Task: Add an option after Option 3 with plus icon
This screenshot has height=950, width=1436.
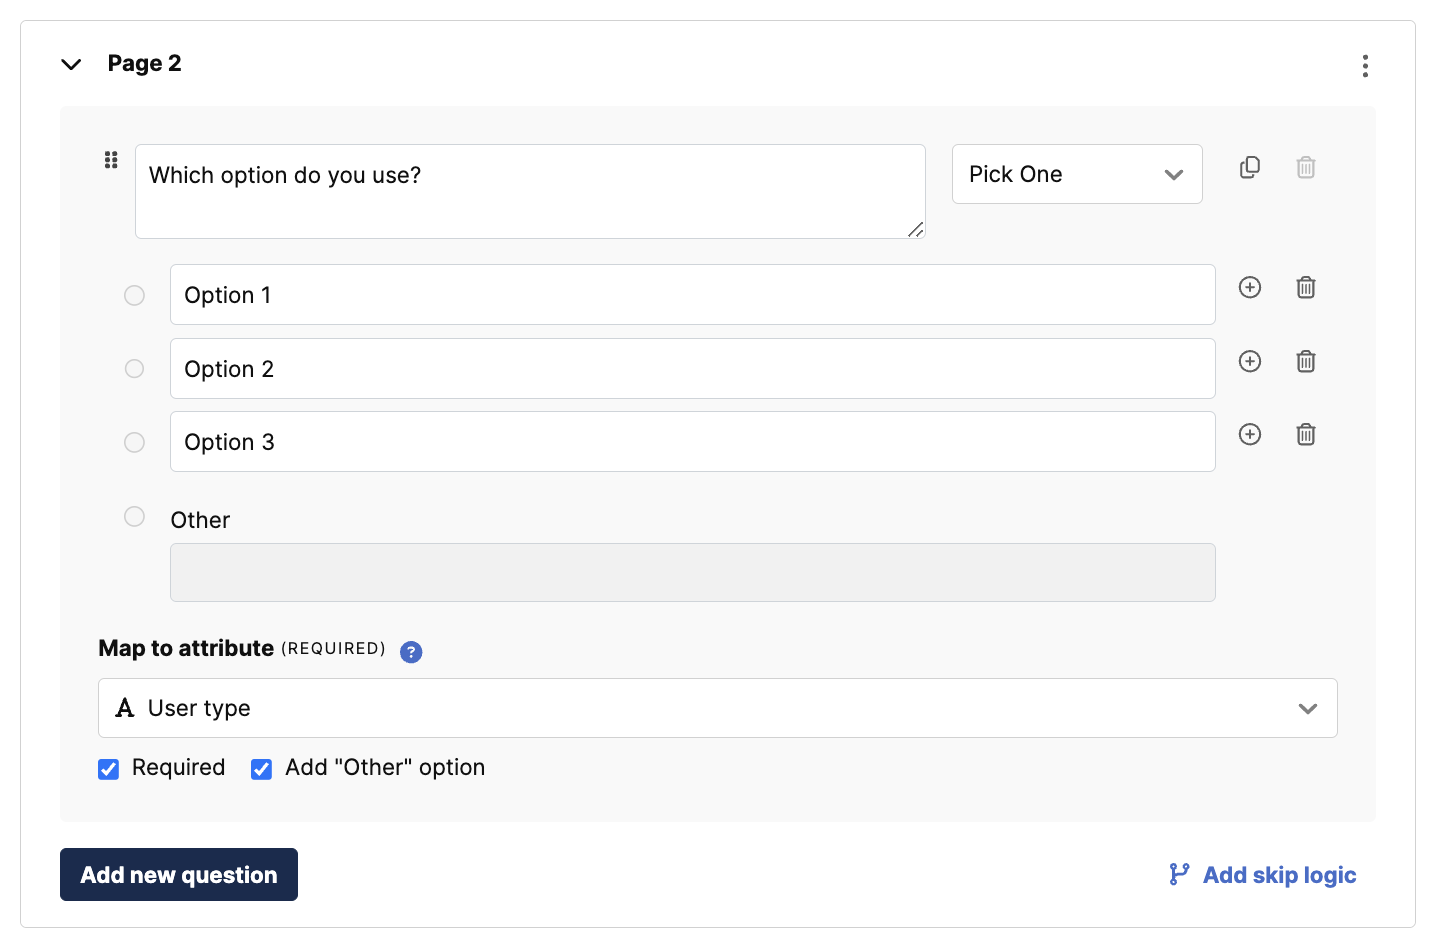Action: 1250,434
